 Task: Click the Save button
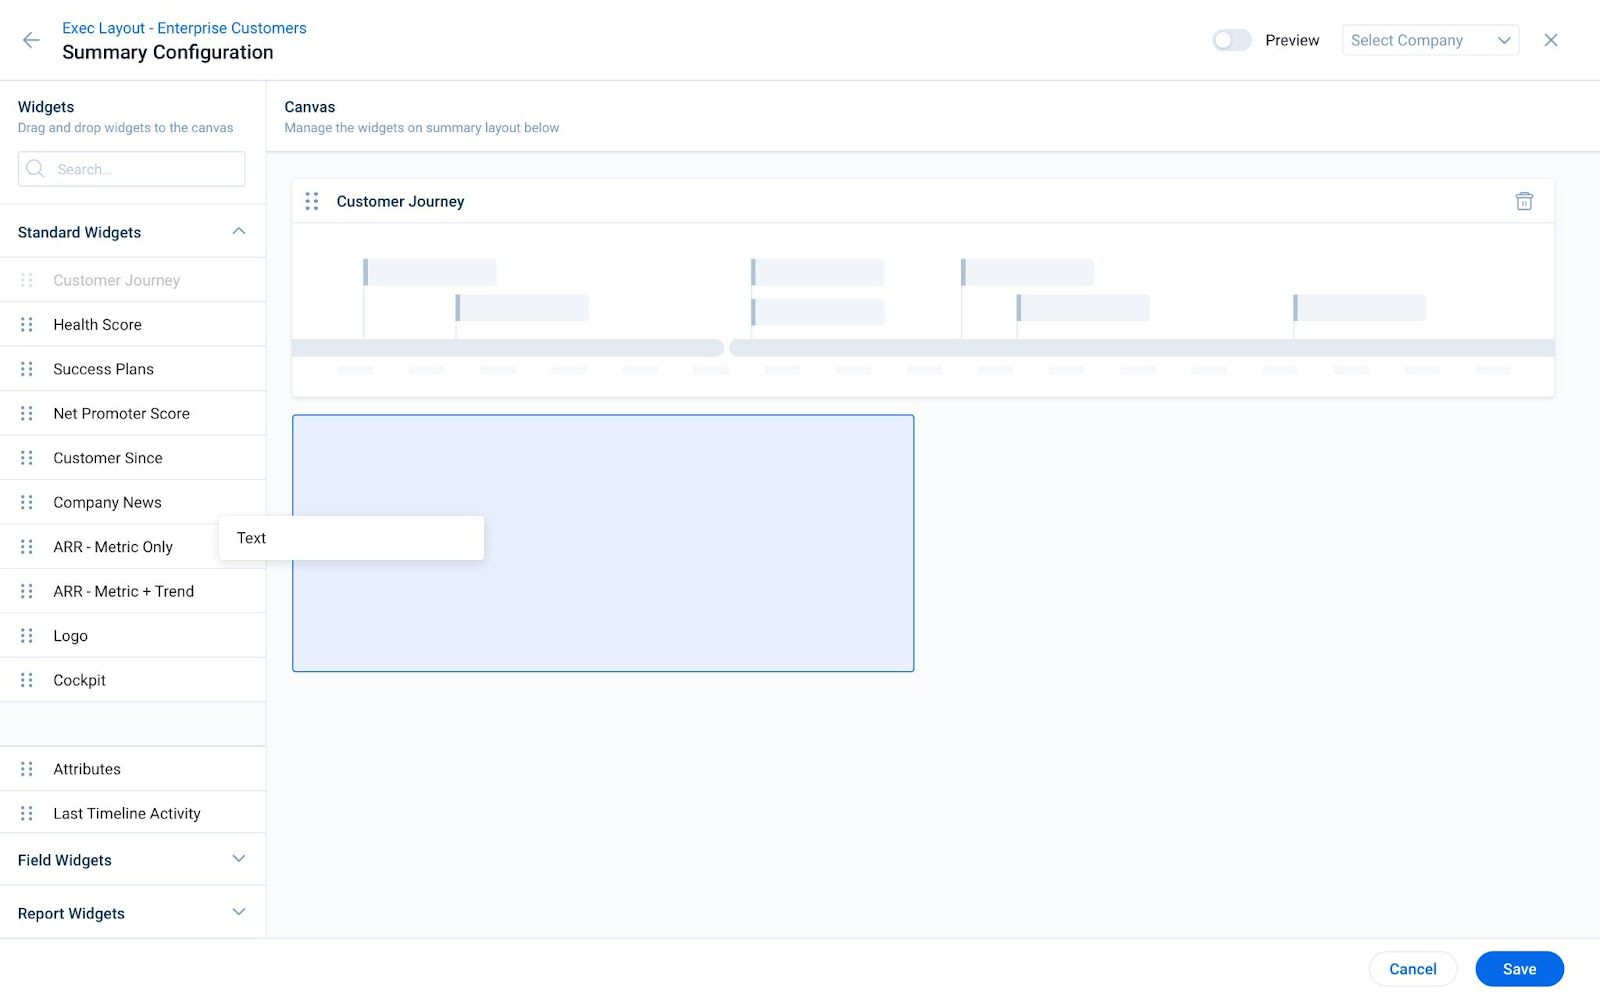click(1519, 968)
